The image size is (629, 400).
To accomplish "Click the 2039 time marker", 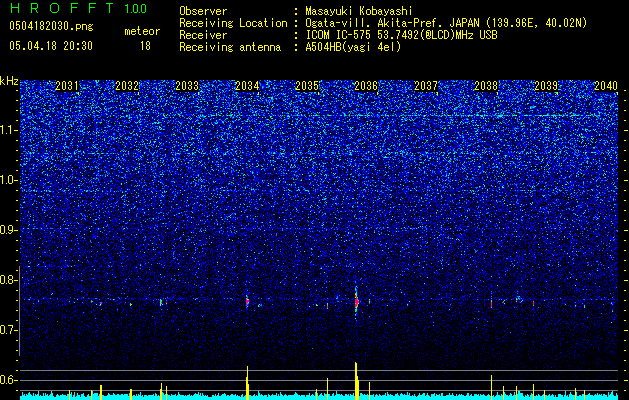I will (x=546, y=86).
